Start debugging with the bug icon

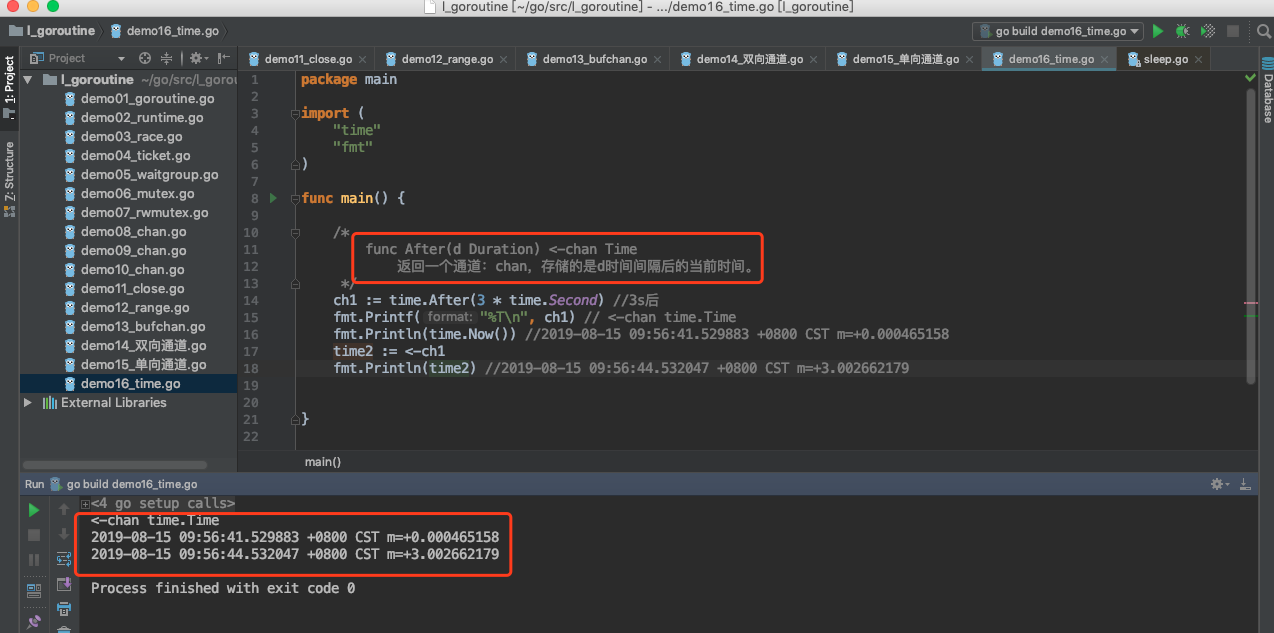1182,31
